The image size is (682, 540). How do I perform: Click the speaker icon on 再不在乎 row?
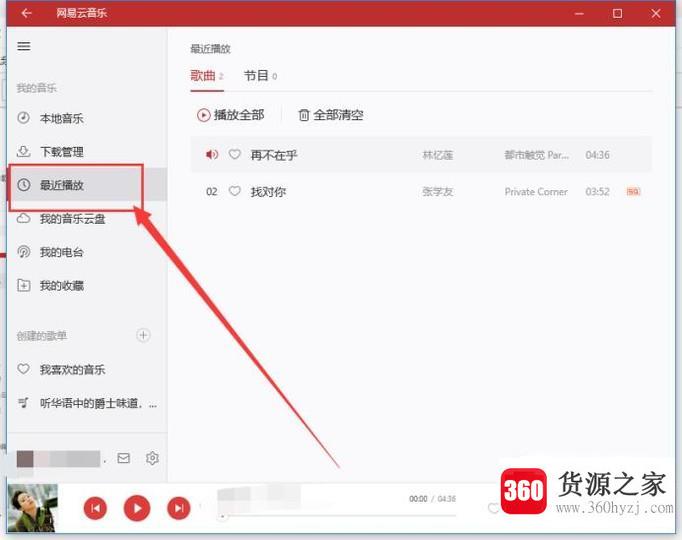(212, 154)
